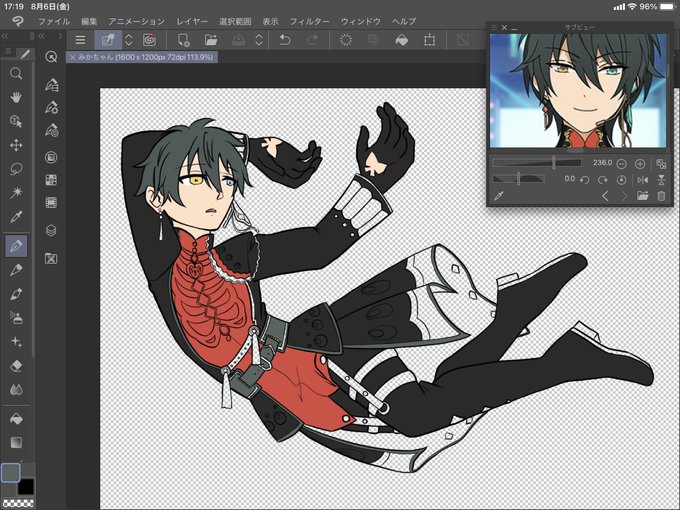Viewport: 680px width, 510px height.
Task: Select the Brush tool
Action: tap(16, 294)
